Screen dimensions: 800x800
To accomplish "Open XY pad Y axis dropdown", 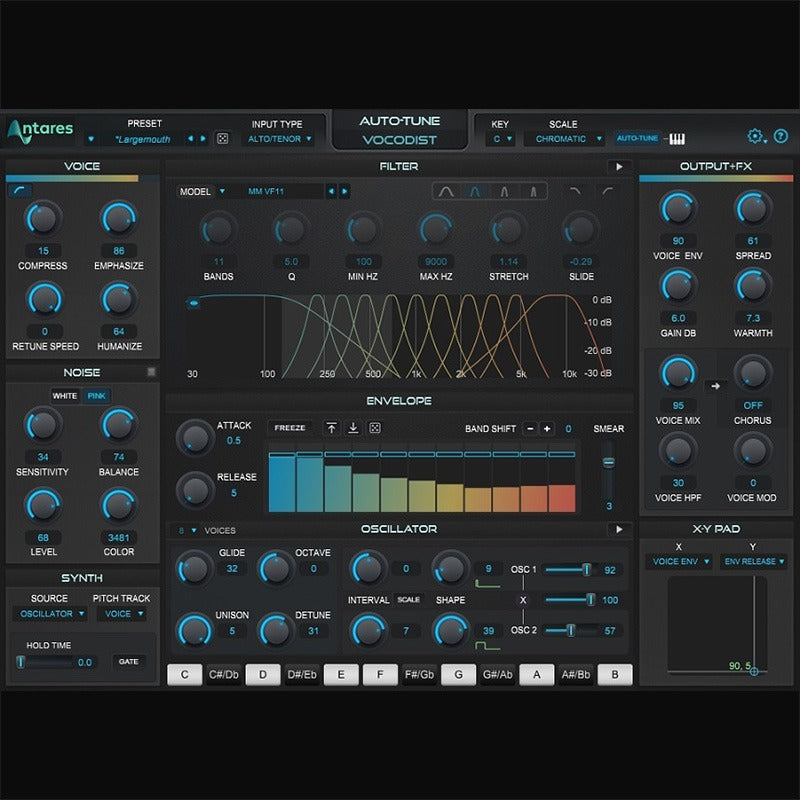I will pos(754,561).
